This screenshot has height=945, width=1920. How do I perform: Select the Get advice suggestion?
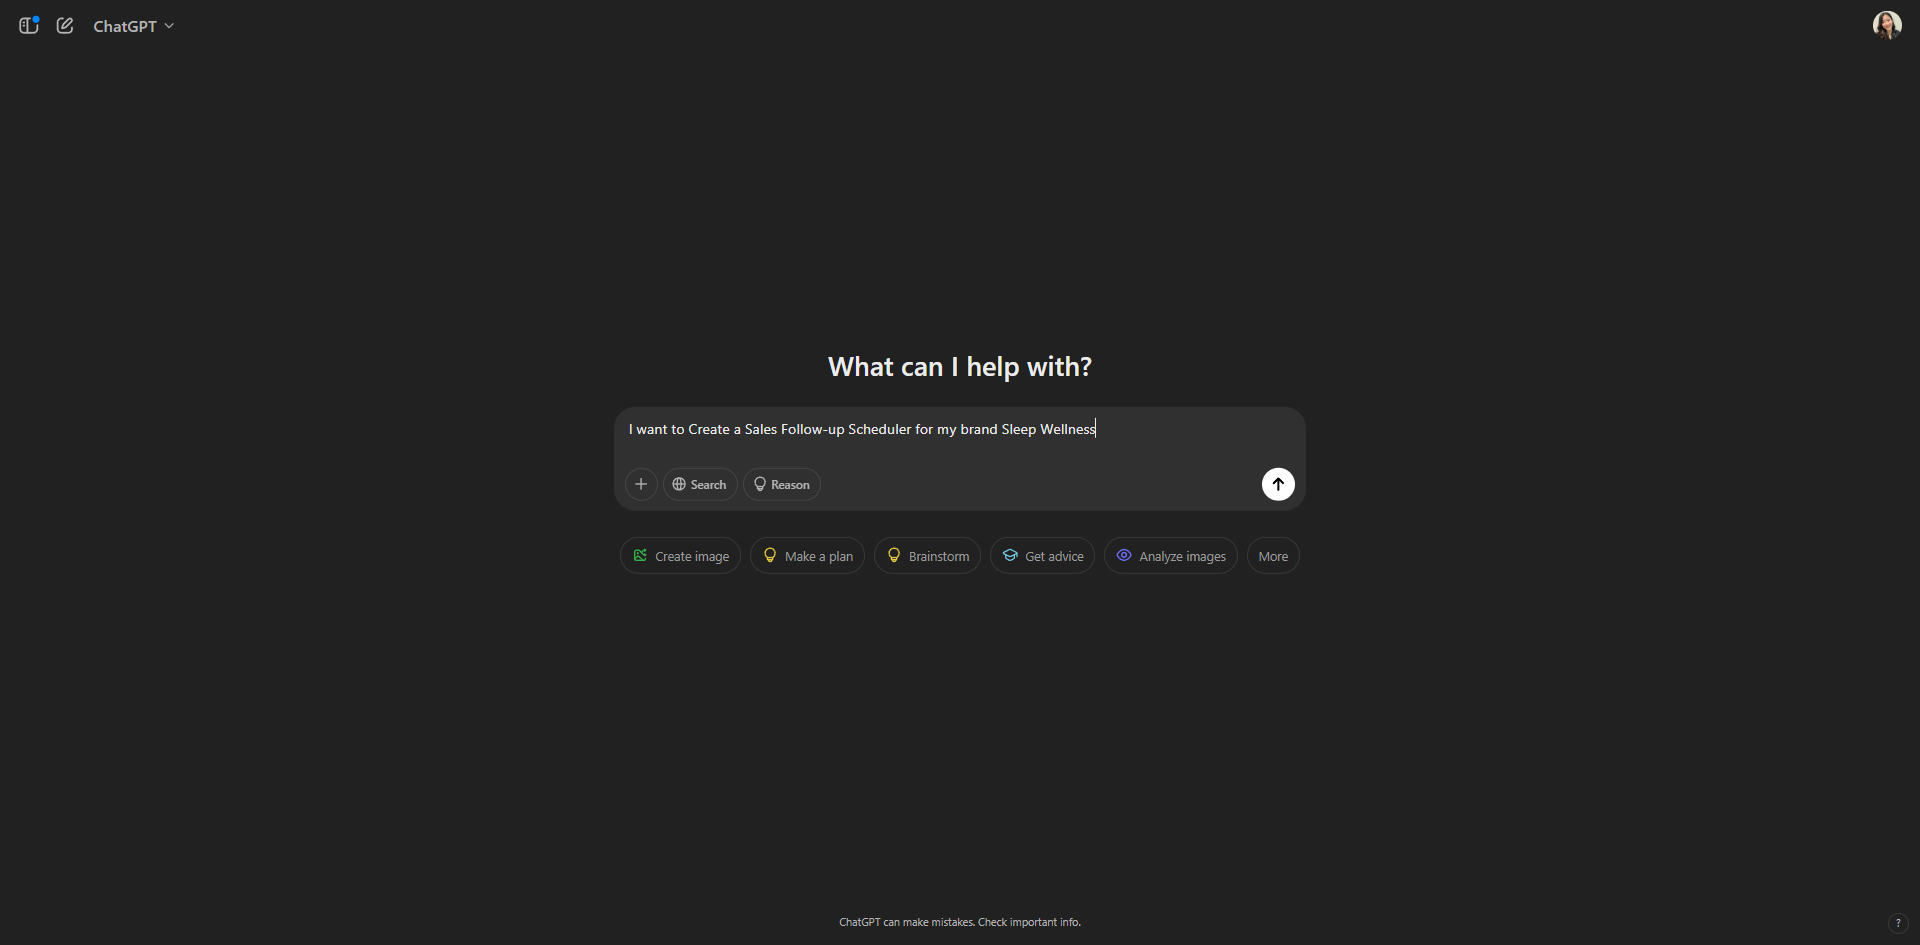coord(1043,556)
